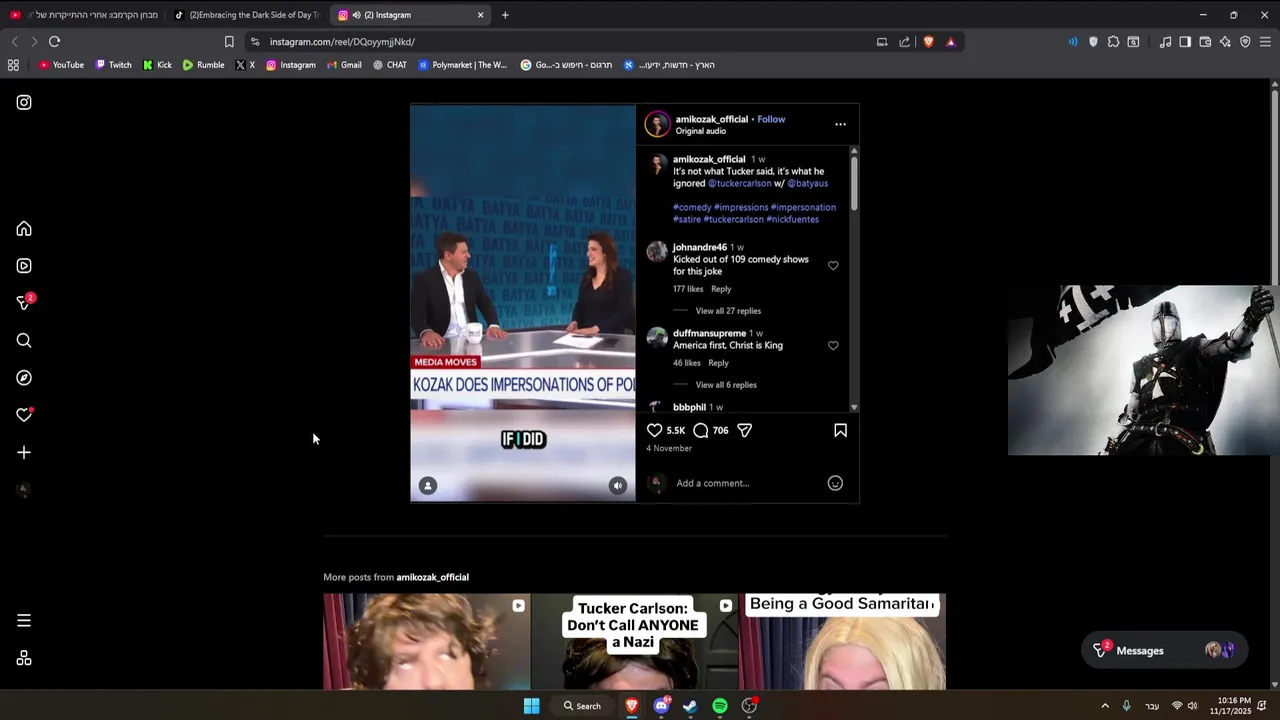Viewport: 1280px width, 720px height.
Task: Open the Instagram logo home link
Action: click(24, 102)
